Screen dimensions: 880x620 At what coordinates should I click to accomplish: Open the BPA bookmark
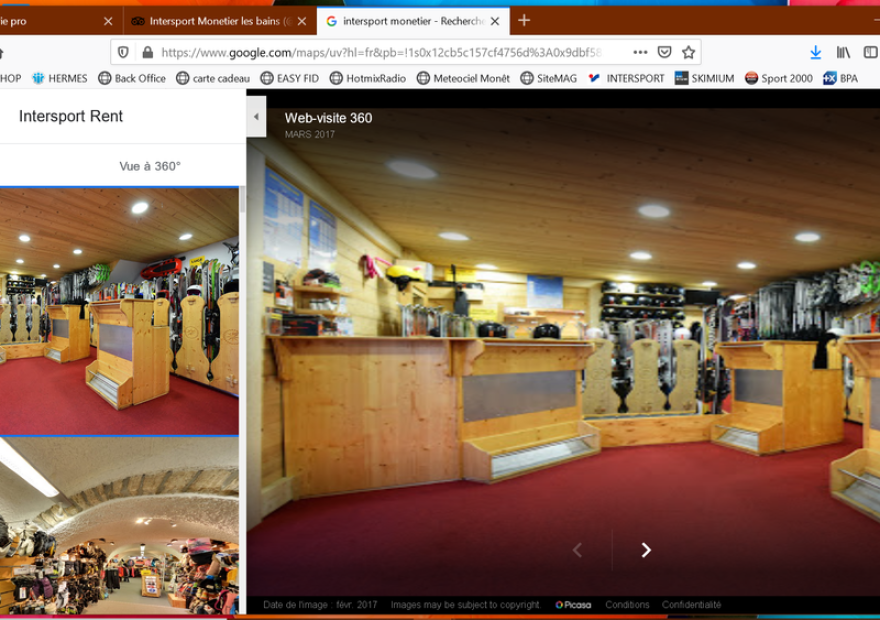click(x=840, y=79)
